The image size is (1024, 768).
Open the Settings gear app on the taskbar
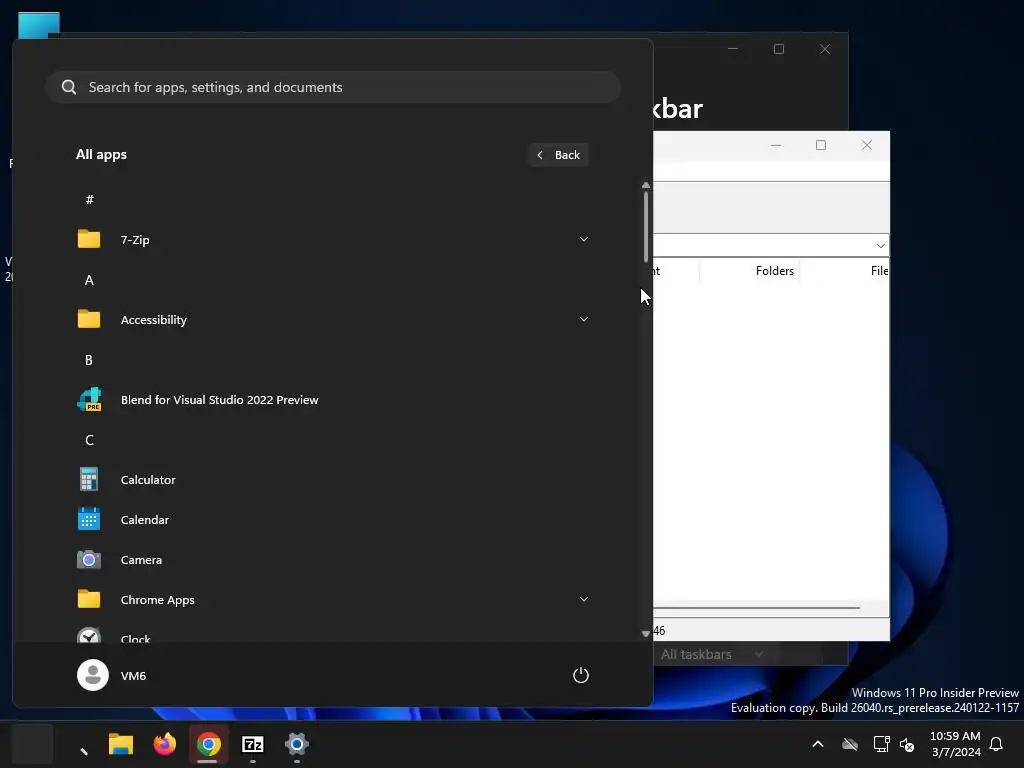click(x=296, y=744)
